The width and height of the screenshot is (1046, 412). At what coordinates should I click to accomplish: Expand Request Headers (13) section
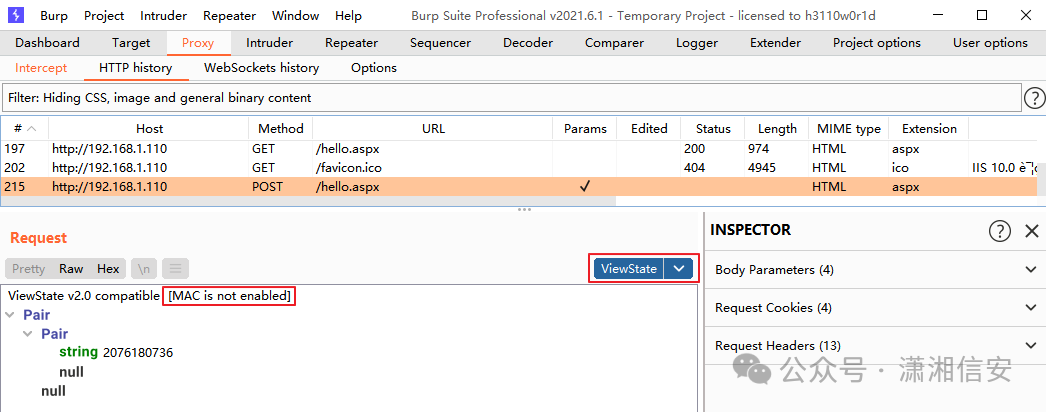click(875, 345)
